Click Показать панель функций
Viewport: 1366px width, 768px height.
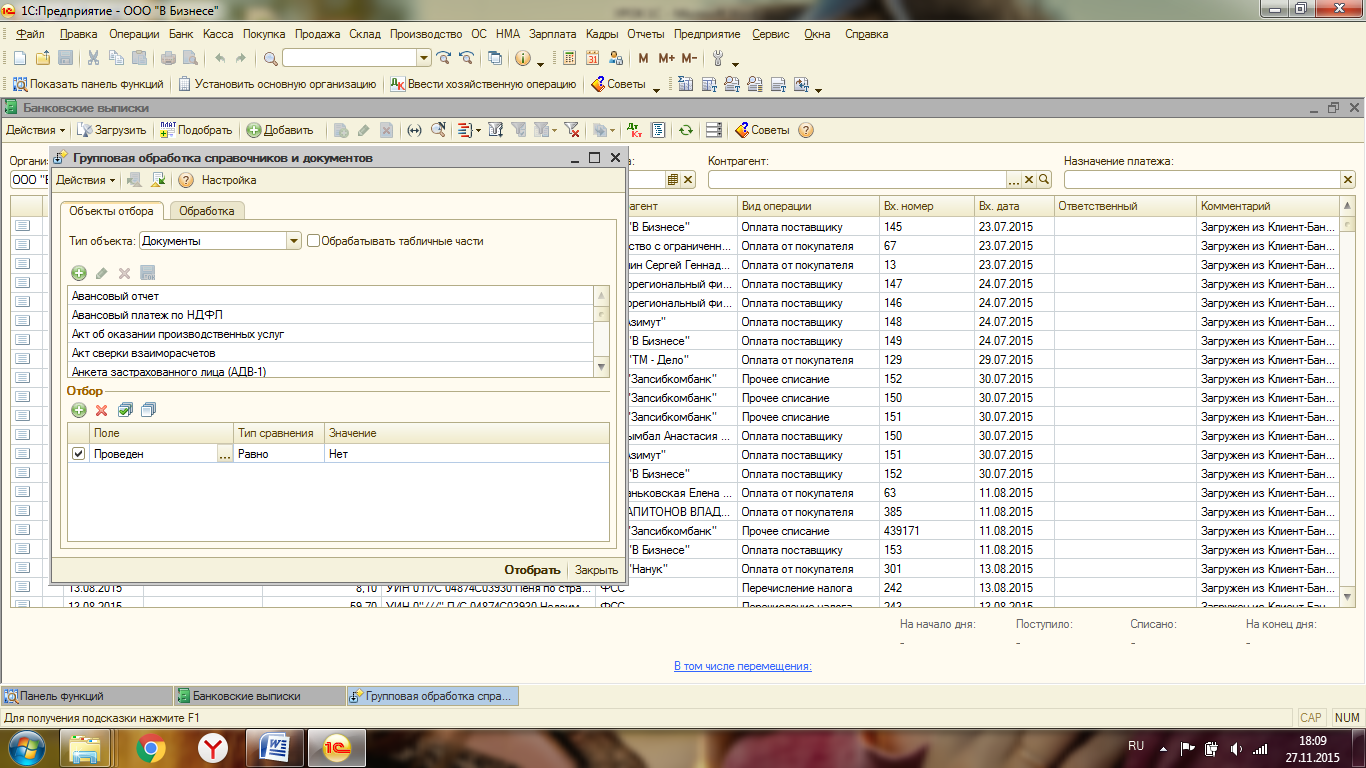point(88,85)
